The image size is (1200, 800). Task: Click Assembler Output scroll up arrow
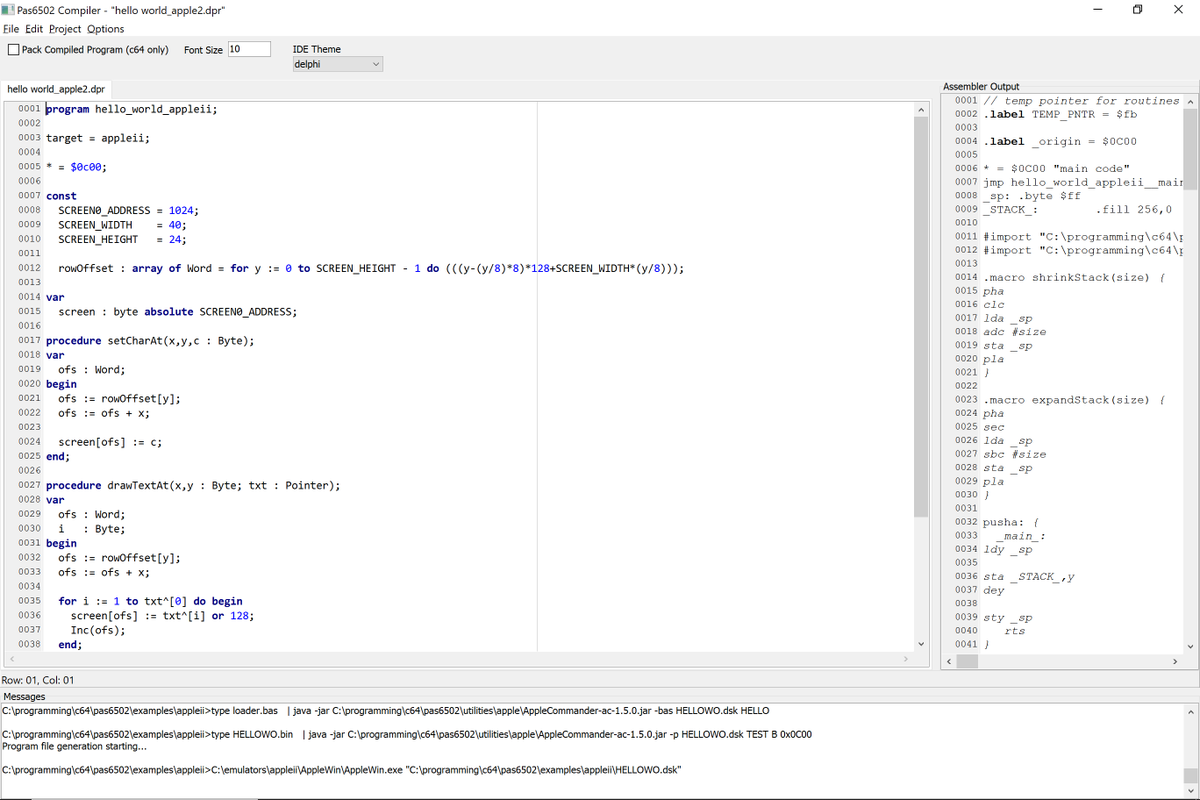1190,101
